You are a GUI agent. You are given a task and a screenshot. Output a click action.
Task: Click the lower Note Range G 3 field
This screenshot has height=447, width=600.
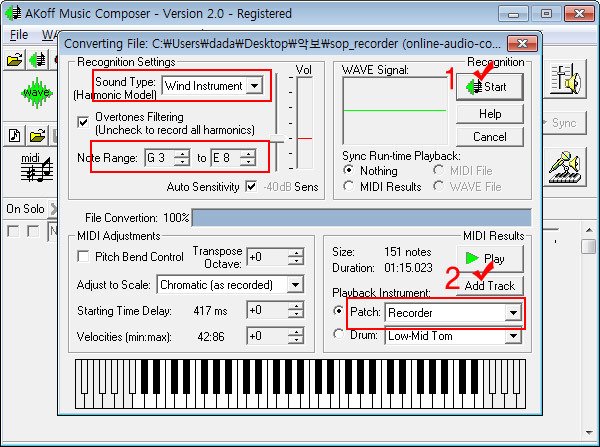tap(159, 158)
